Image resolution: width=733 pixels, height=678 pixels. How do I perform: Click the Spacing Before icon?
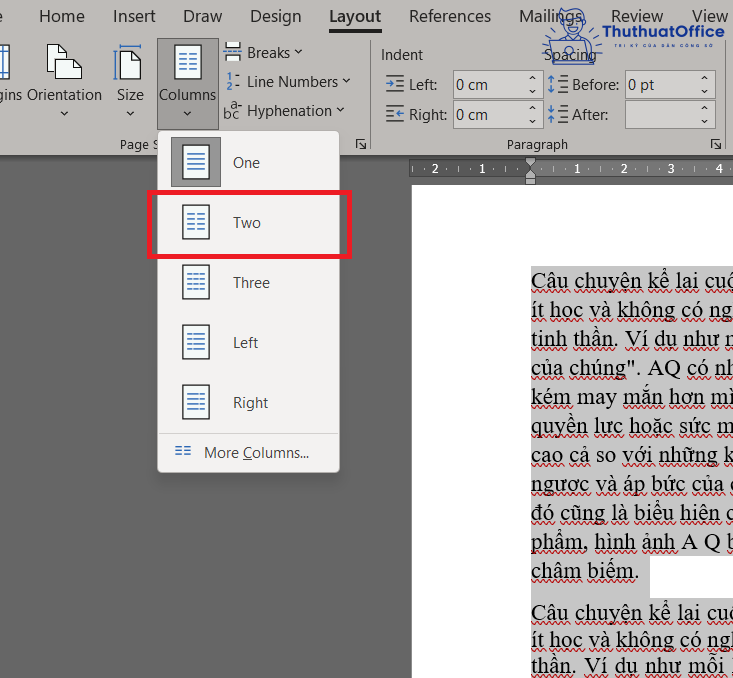point(558,84)
